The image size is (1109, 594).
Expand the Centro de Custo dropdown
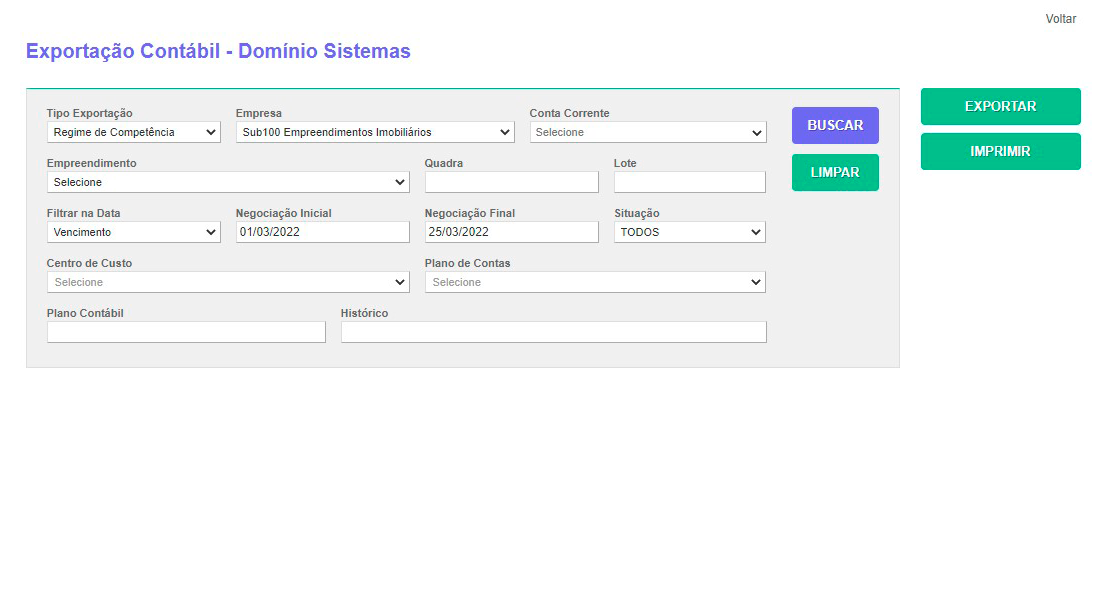point(228,282)
